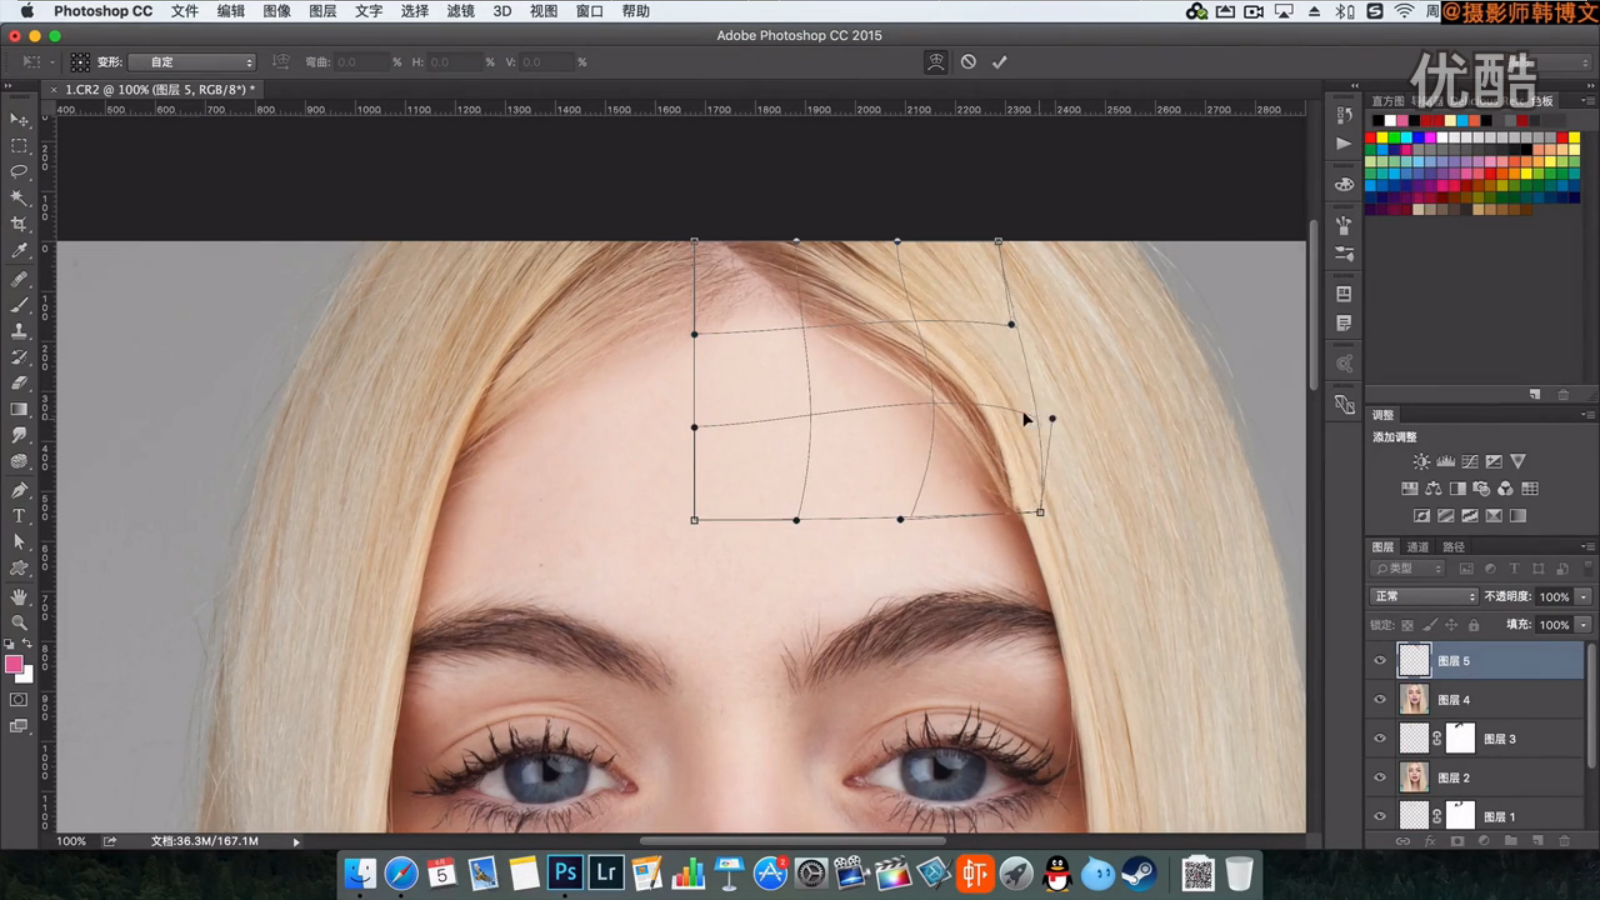Open the Adjustments panel flyout menu
The image size is (1600, 900).
point(1587,414)
